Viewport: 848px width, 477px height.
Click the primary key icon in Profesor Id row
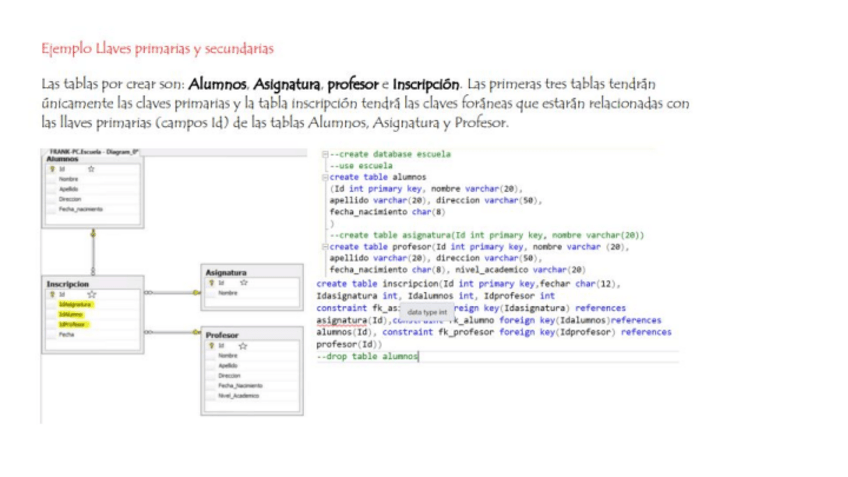click(211, 346)
